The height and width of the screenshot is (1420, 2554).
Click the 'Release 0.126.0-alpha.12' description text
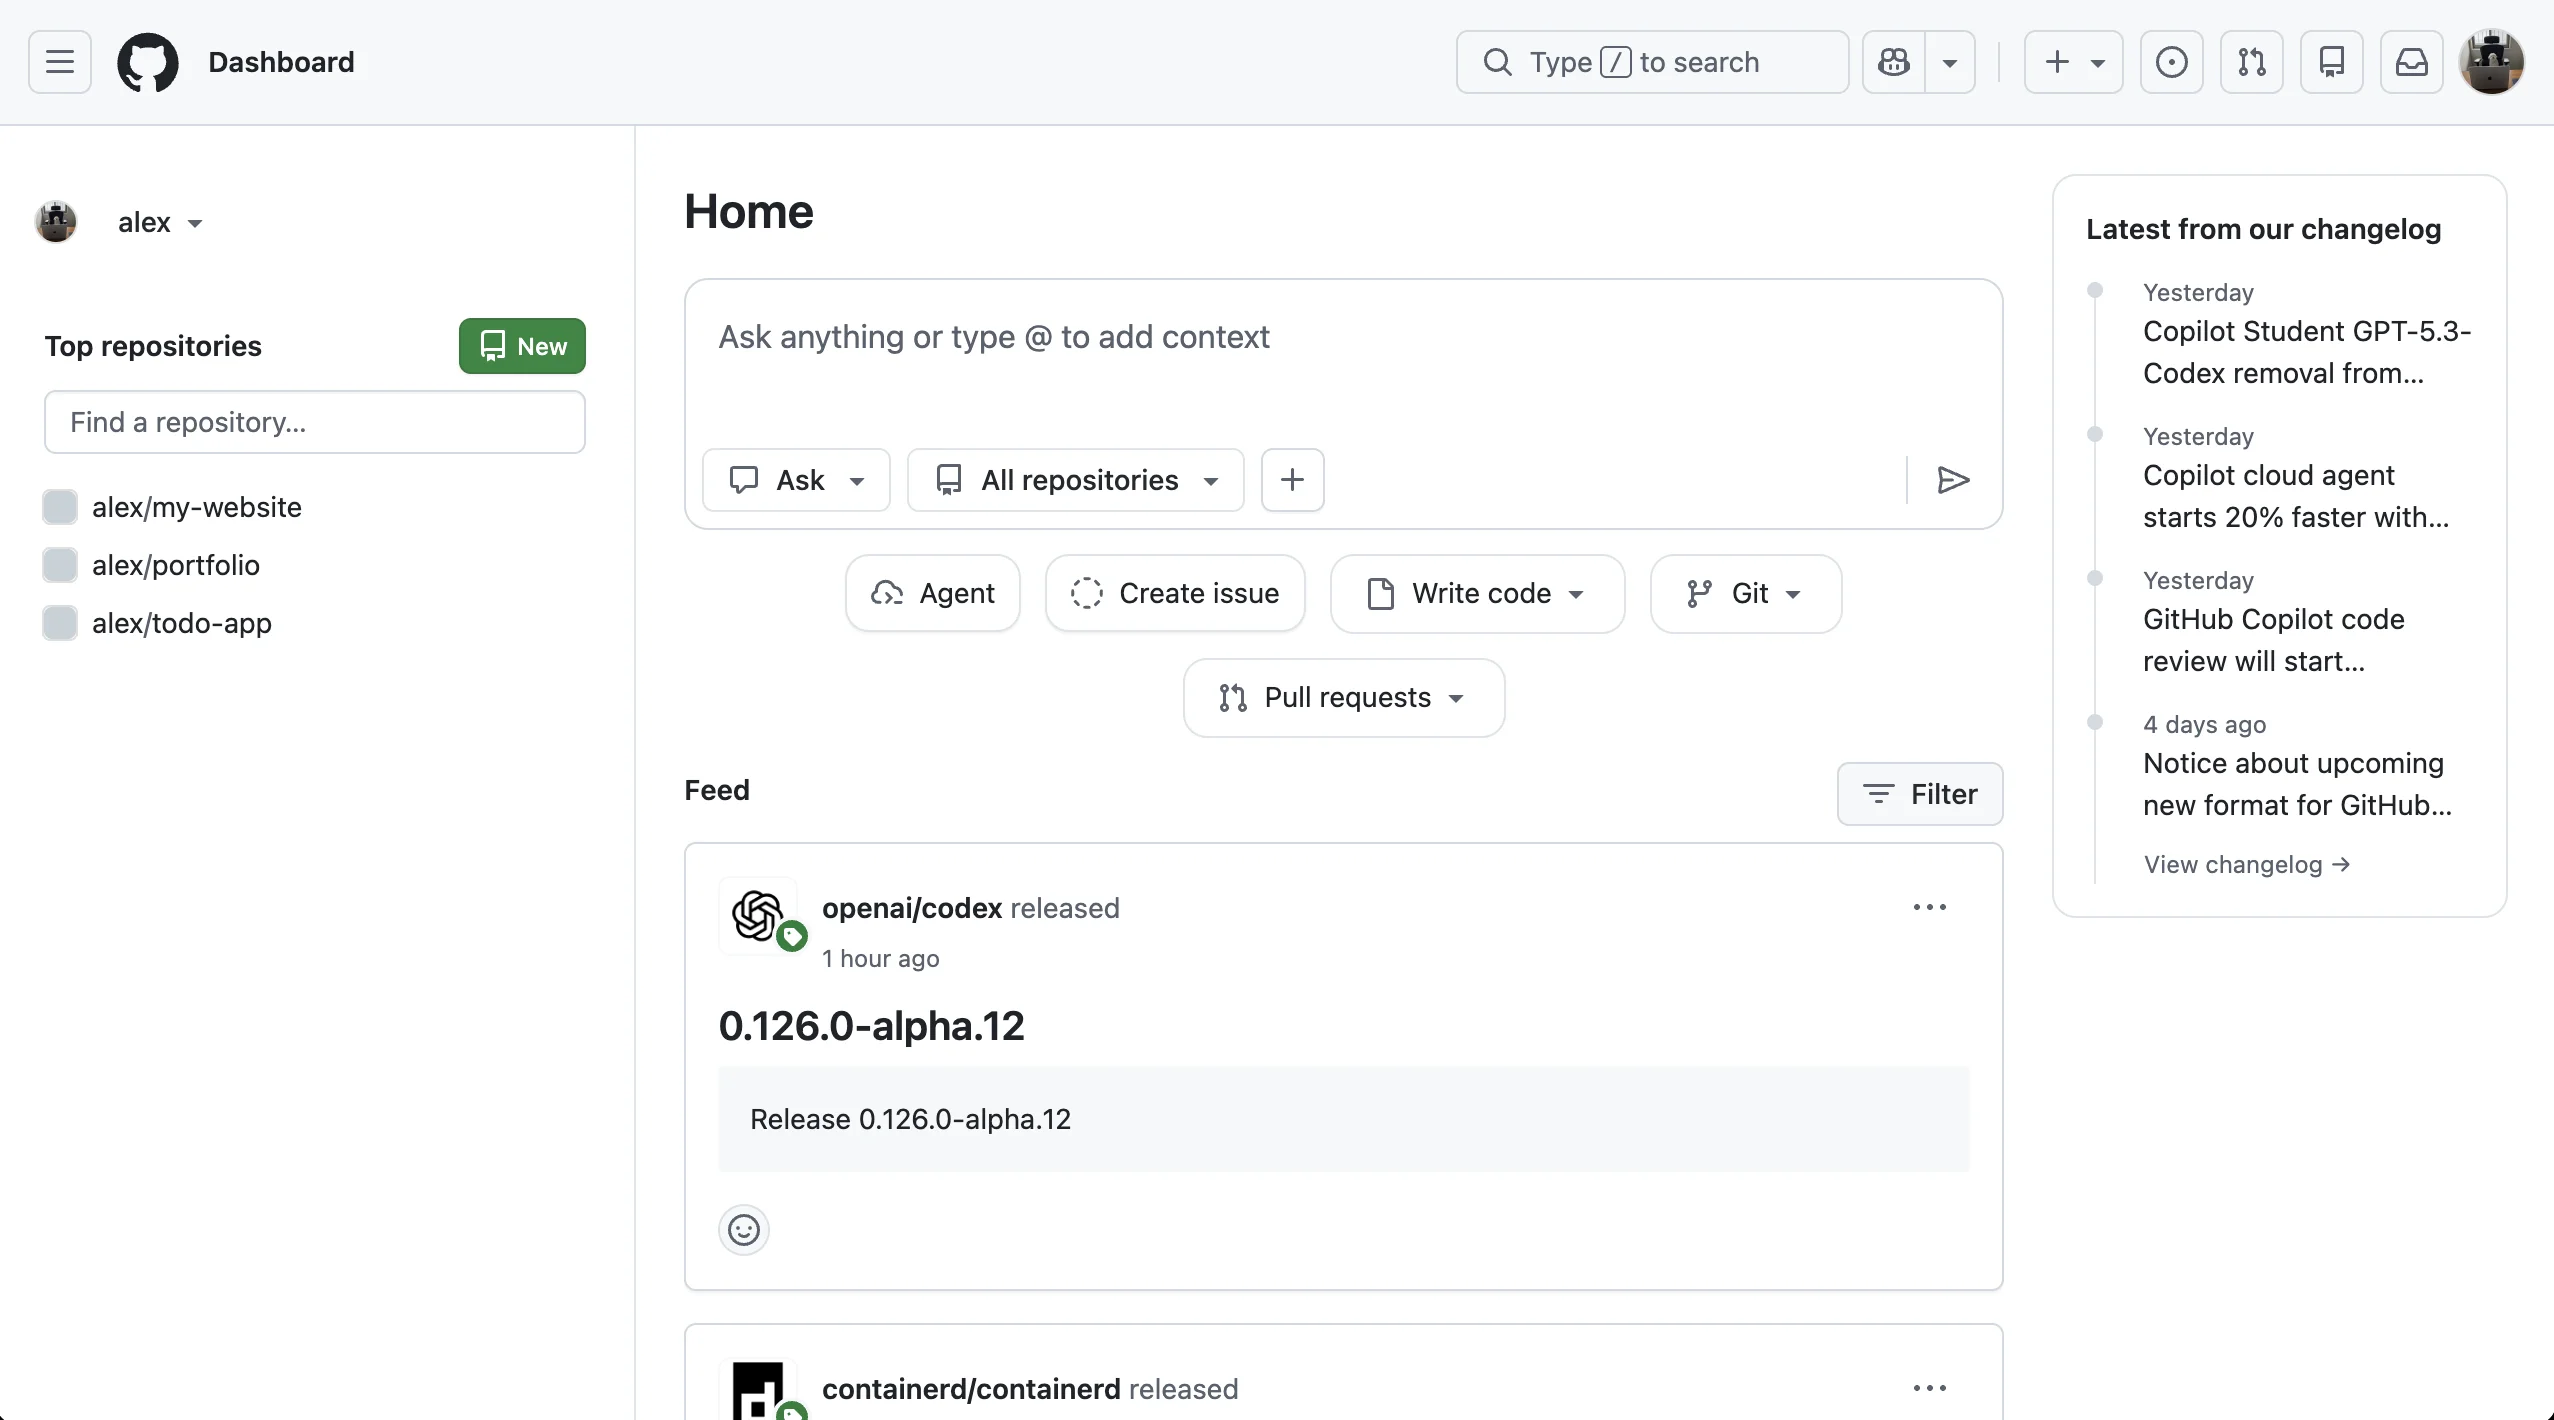pos(910,1119)
